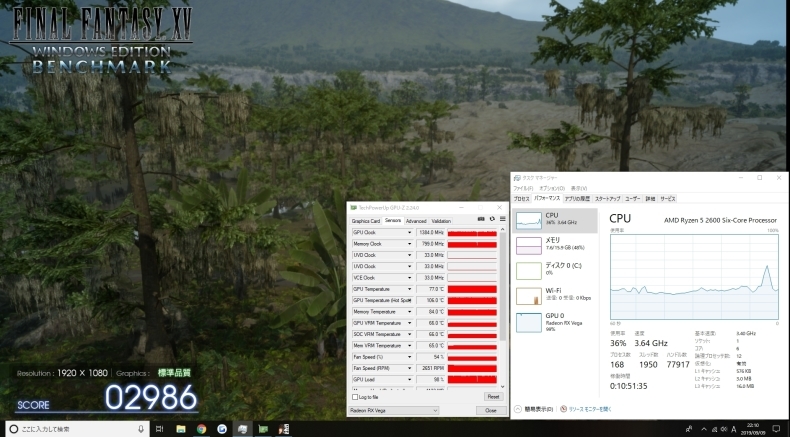This screenshot has width=790, height=437.
Task: Open the ファイル(F) menu in Task Manager
Action: [x=523, y=189]
